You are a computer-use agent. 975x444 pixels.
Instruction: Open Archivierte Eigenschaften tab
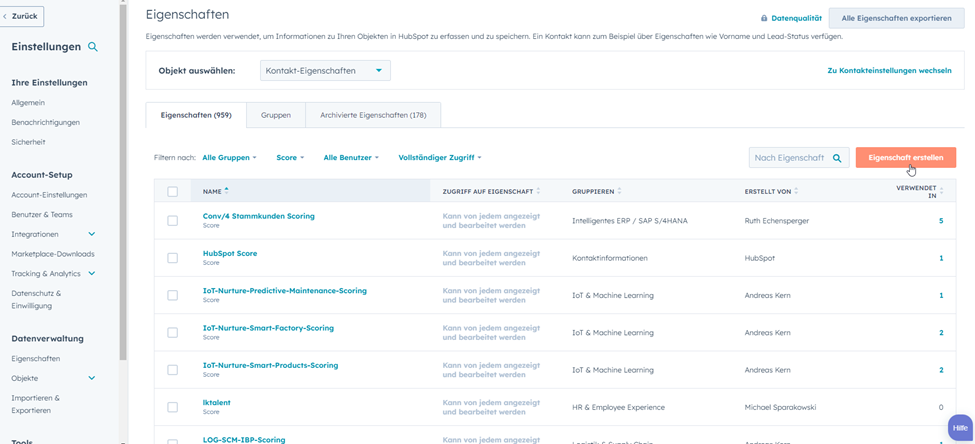[x=373, y=115]
